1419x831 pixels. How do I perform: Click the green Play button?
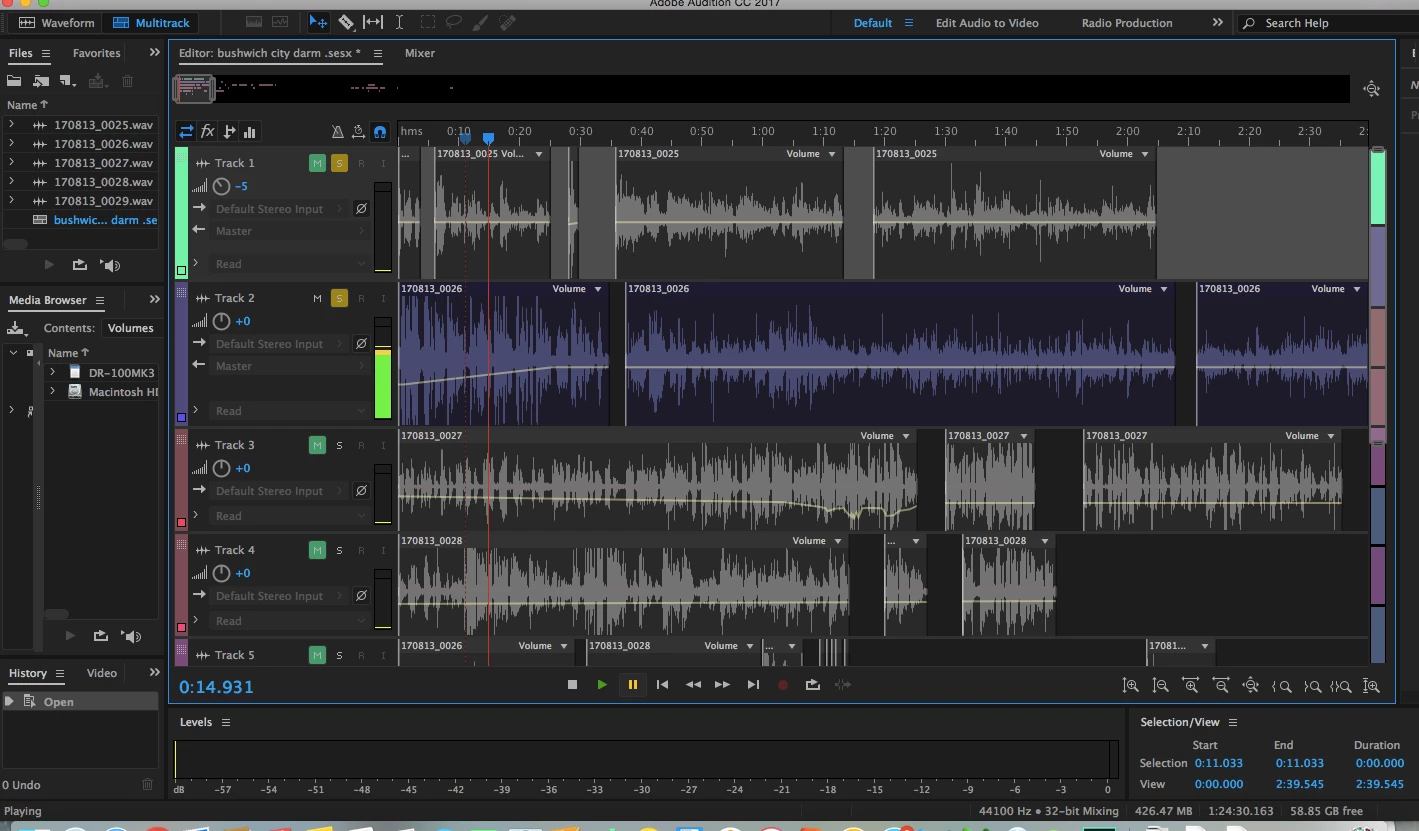click(602, 685)
